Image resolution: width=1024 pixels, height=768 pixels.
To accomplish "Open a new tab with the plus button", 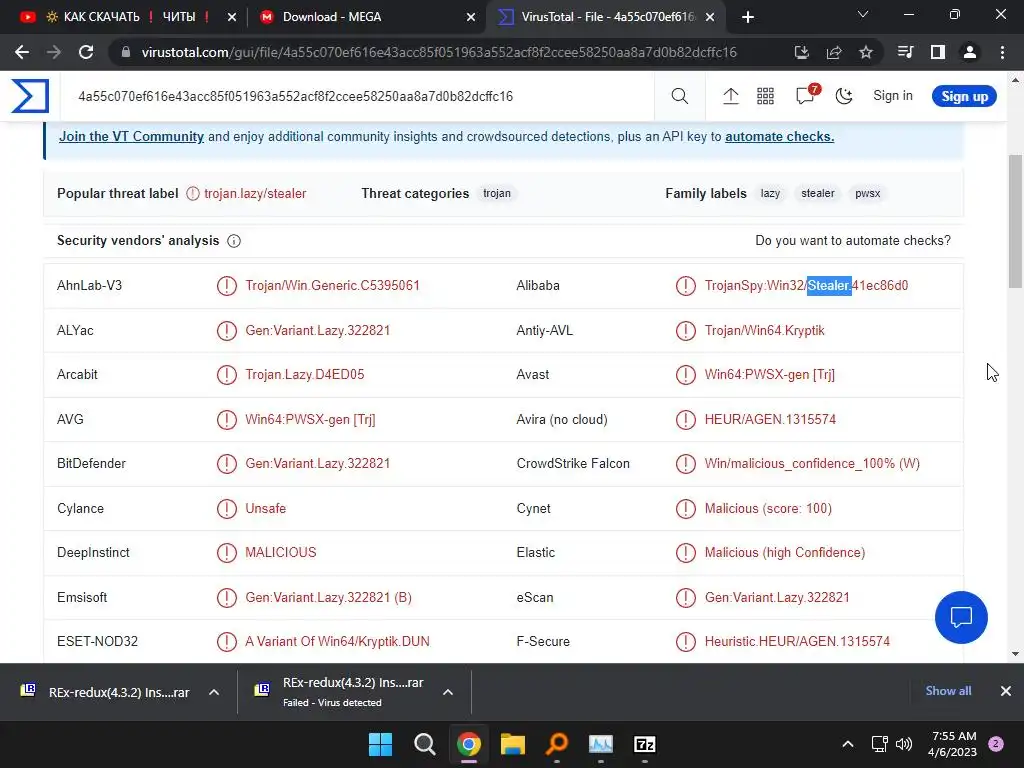I will point(748,17).
